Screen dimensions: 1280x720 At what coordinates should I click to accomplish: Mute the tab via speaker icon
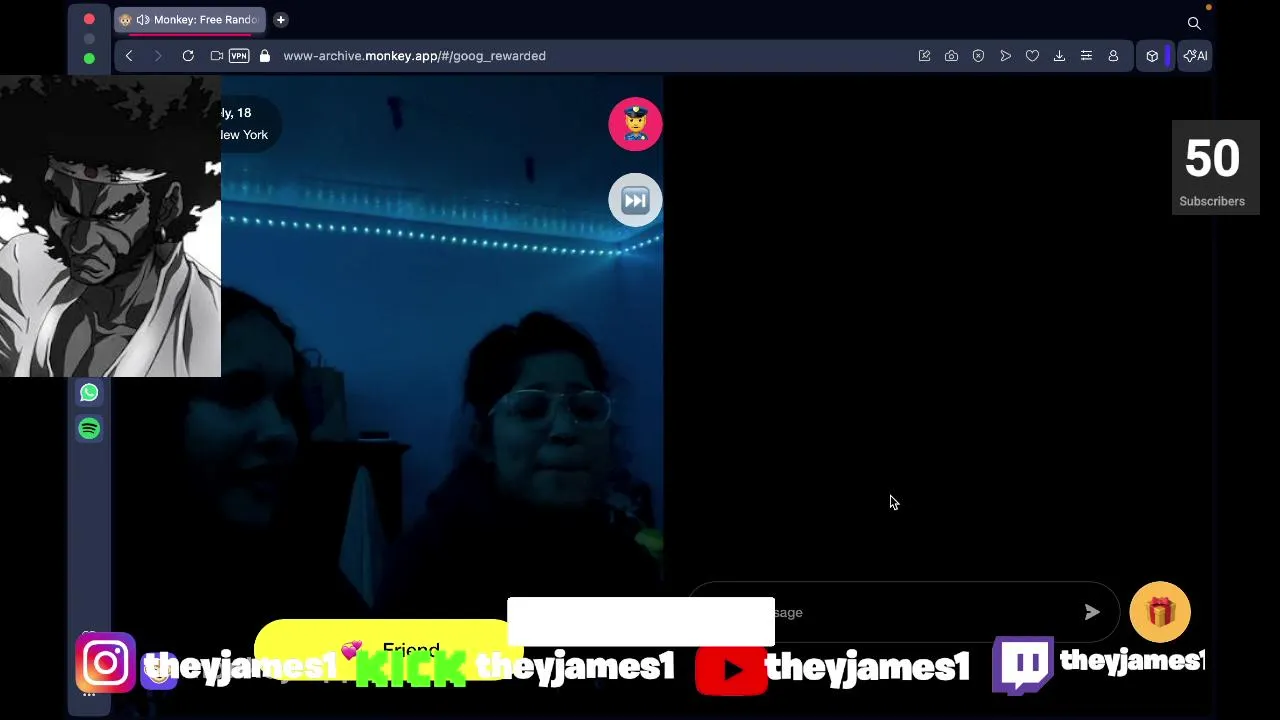point(143,20)
